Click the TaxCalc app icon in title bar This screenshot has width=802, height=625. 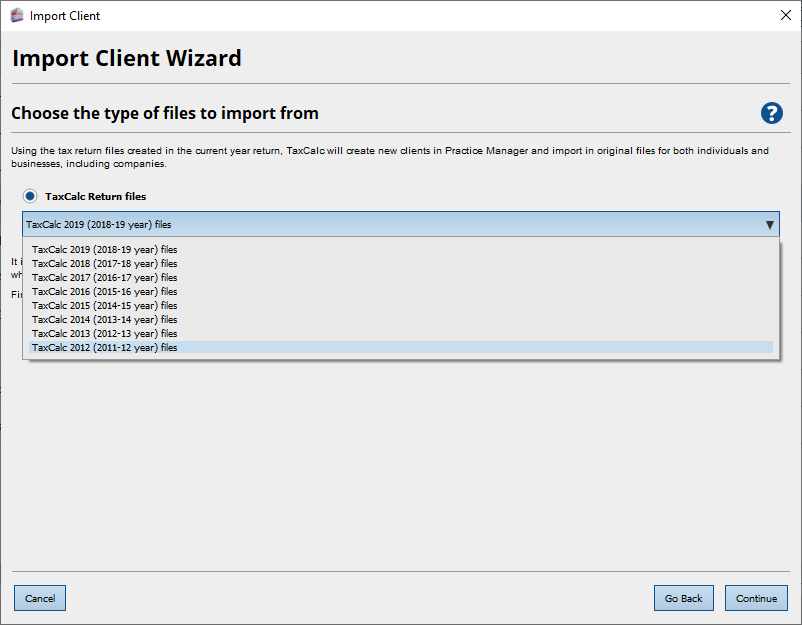click(16, 15)
